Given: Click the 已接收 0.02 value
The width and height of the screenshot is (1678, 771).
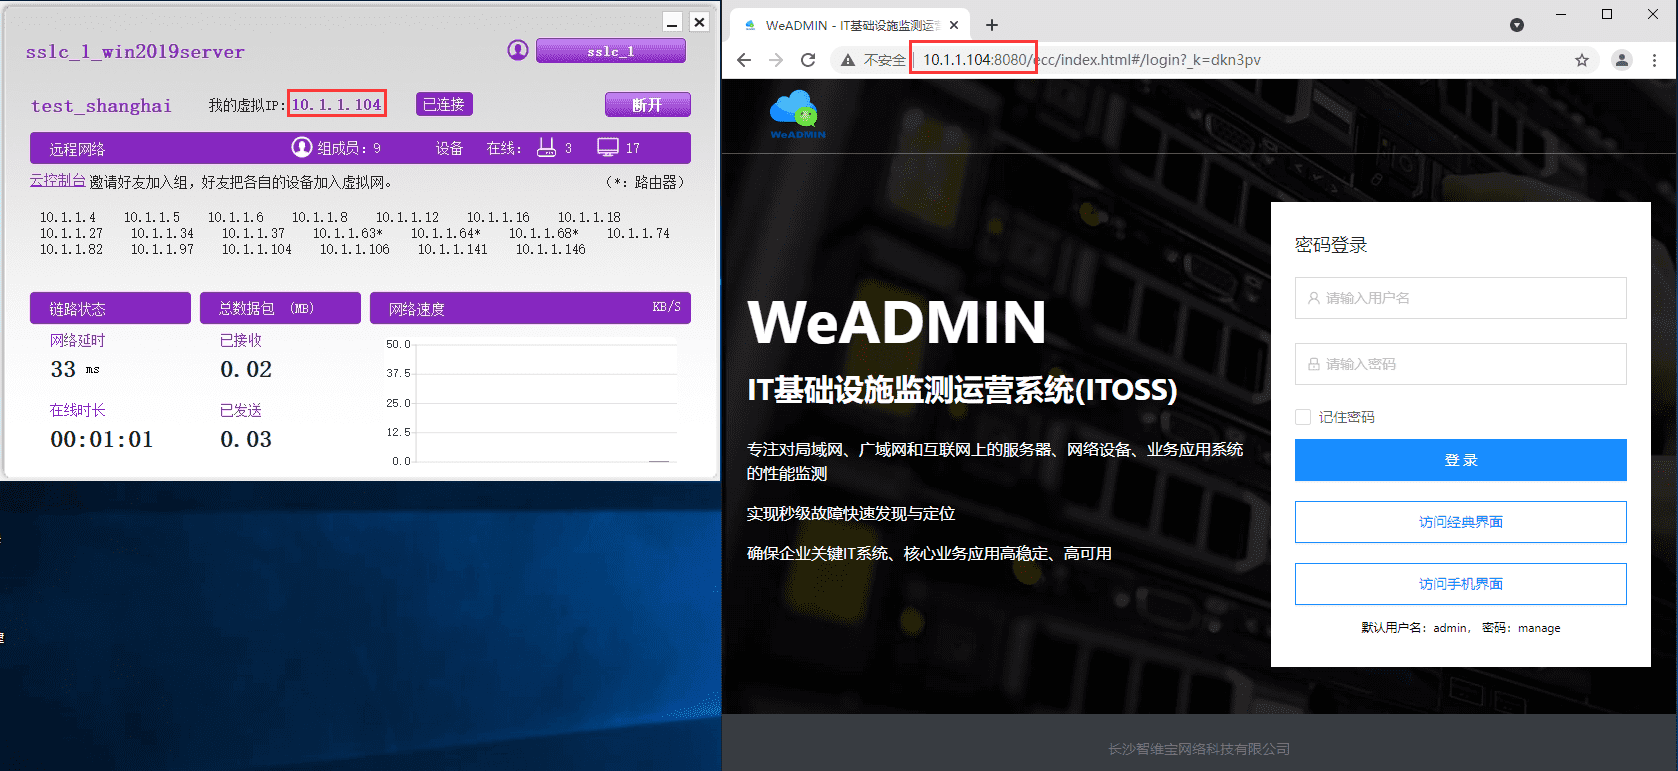Looking at the screenshot, I should pyautogui.click(x=246, y=369).
